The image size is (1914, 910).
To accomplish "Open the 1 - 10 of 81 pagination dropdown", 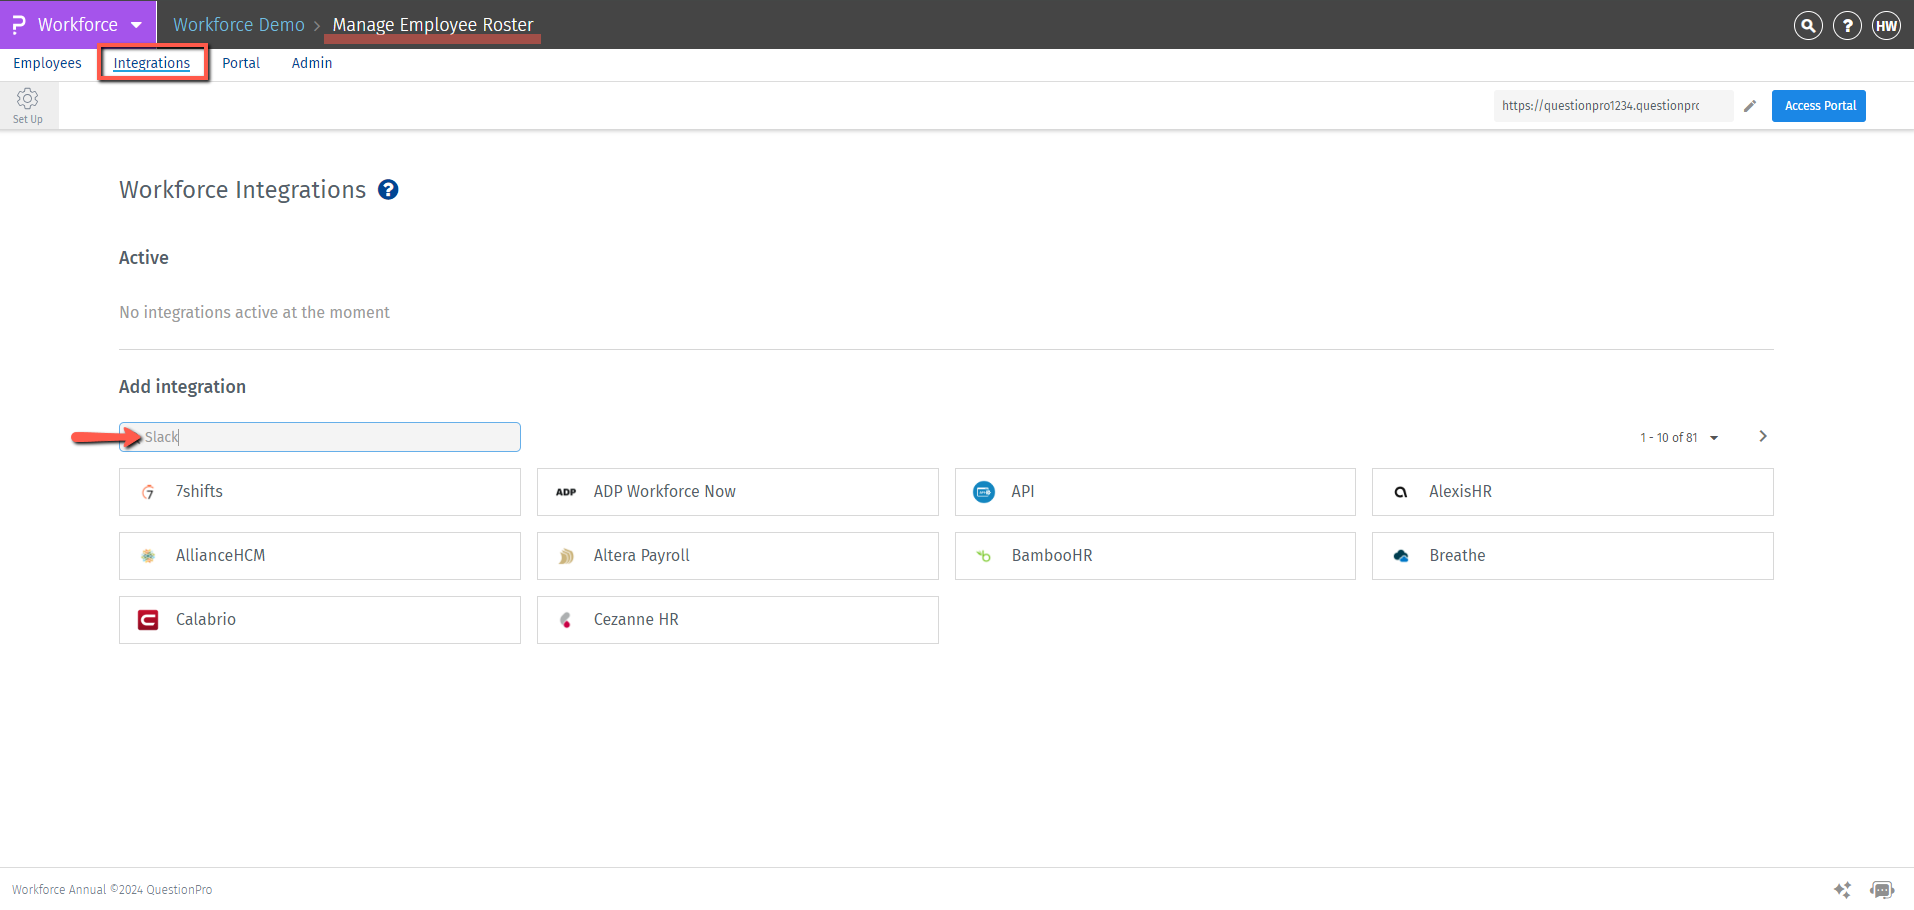I will pos(1679,438).
